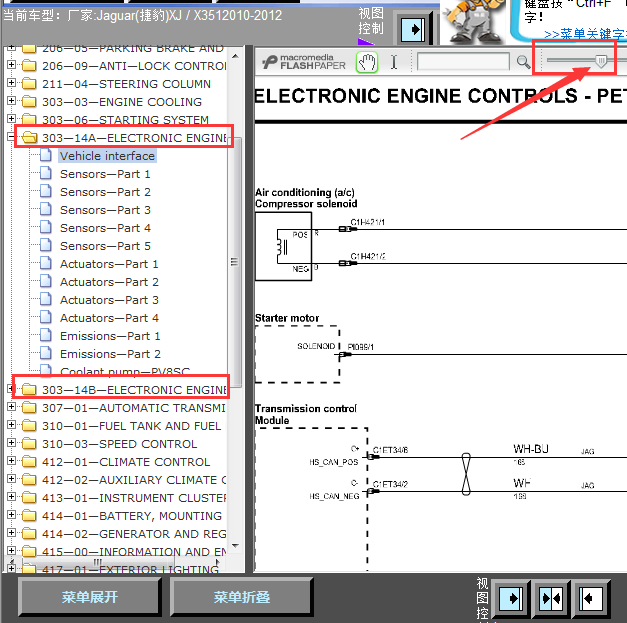This screenshot has width=627, height=623.
Task: Open Coolant pump—PV8SC diagram
Action: pyautogui.click(x=125, y=371)
